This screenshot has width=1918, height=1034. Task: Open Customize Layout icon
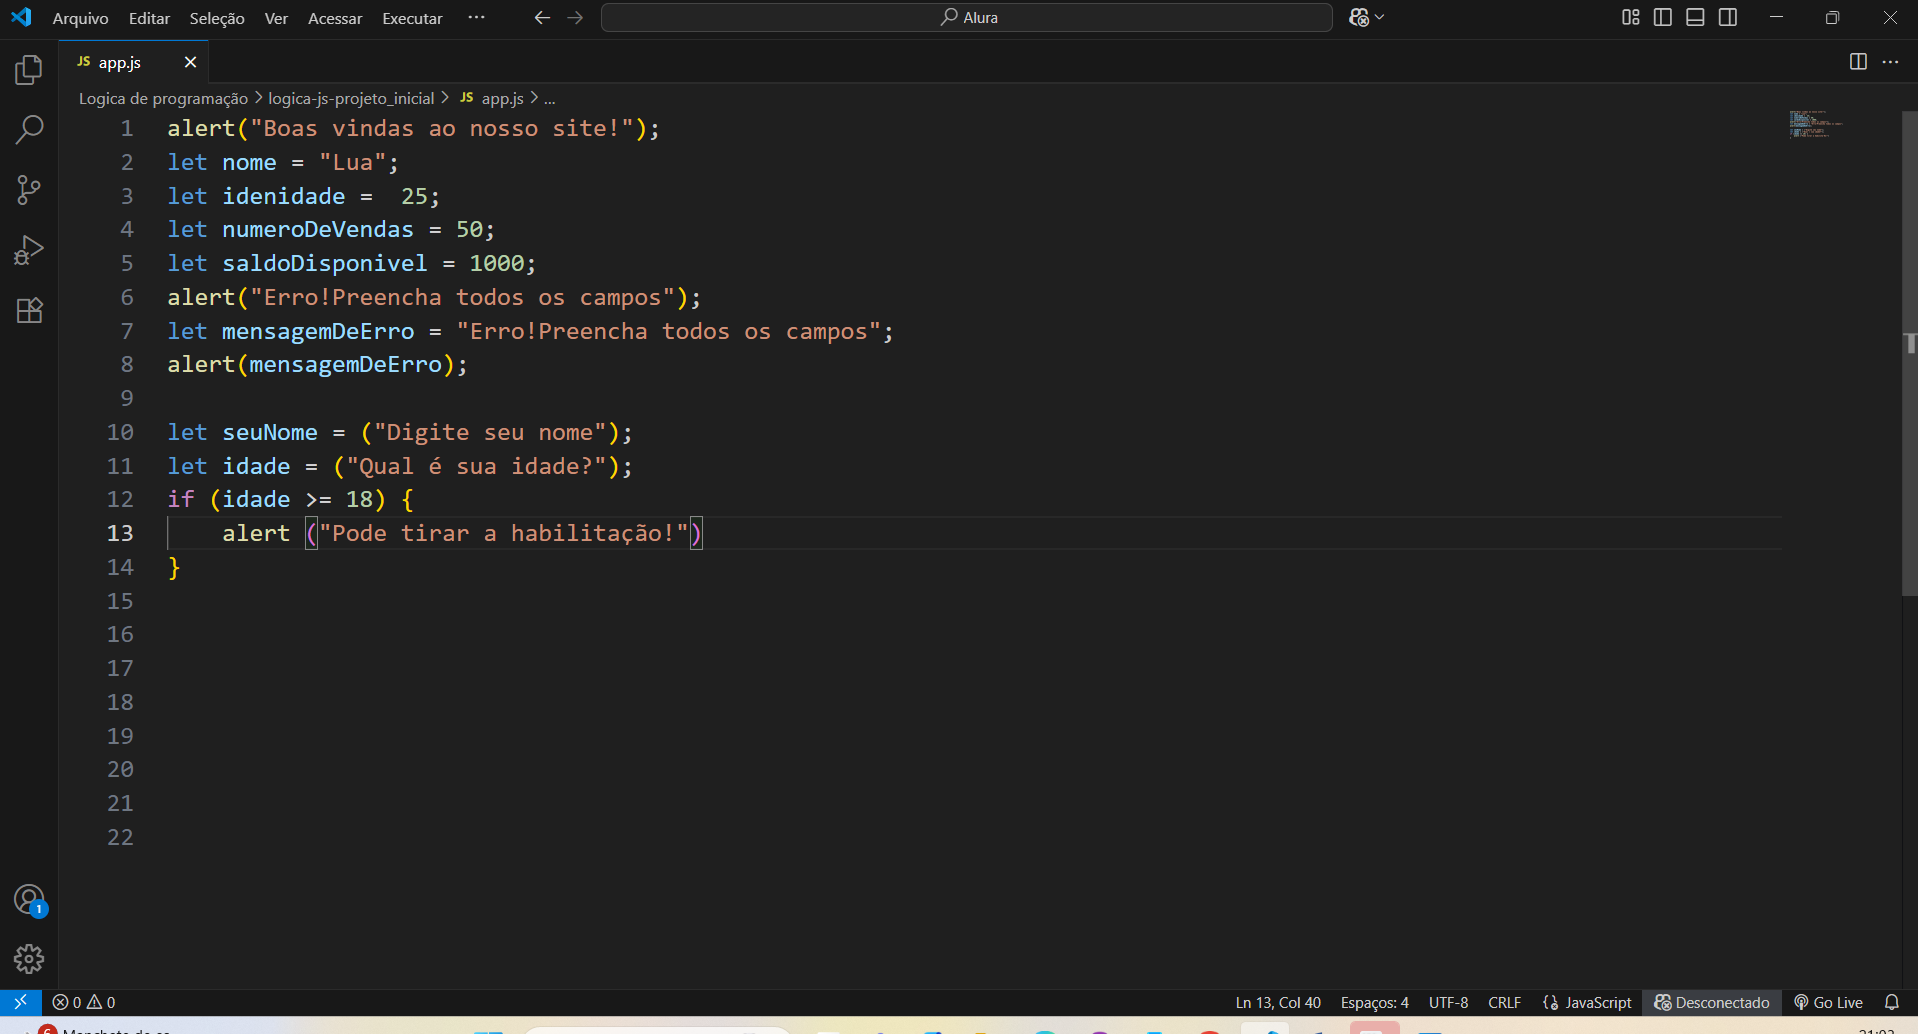pyautogui.click(x=1630, y=17)
